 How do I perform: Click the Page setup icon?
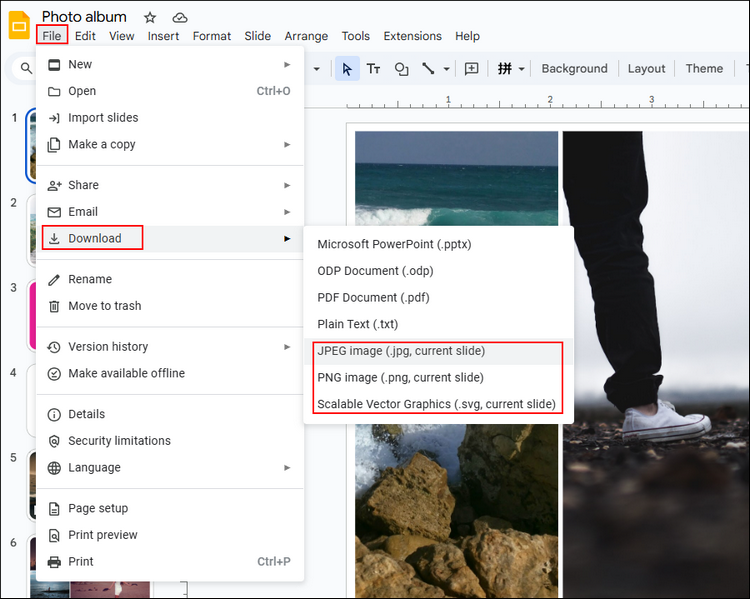tap(54, 509)
